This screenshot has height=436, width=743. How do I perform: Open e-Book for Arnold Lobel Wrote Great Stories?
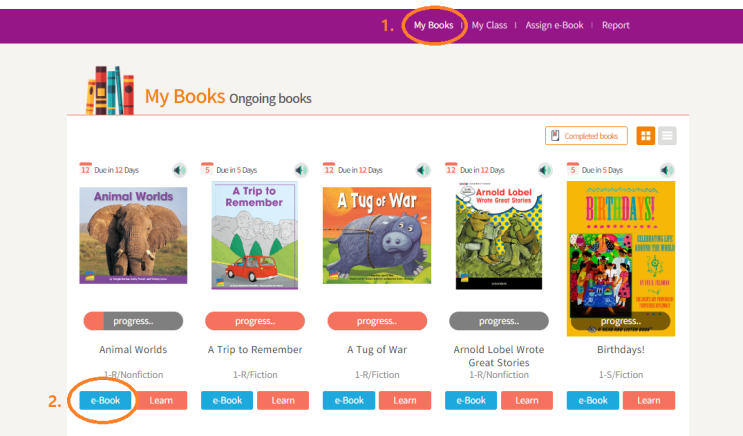tap(471, 400)
